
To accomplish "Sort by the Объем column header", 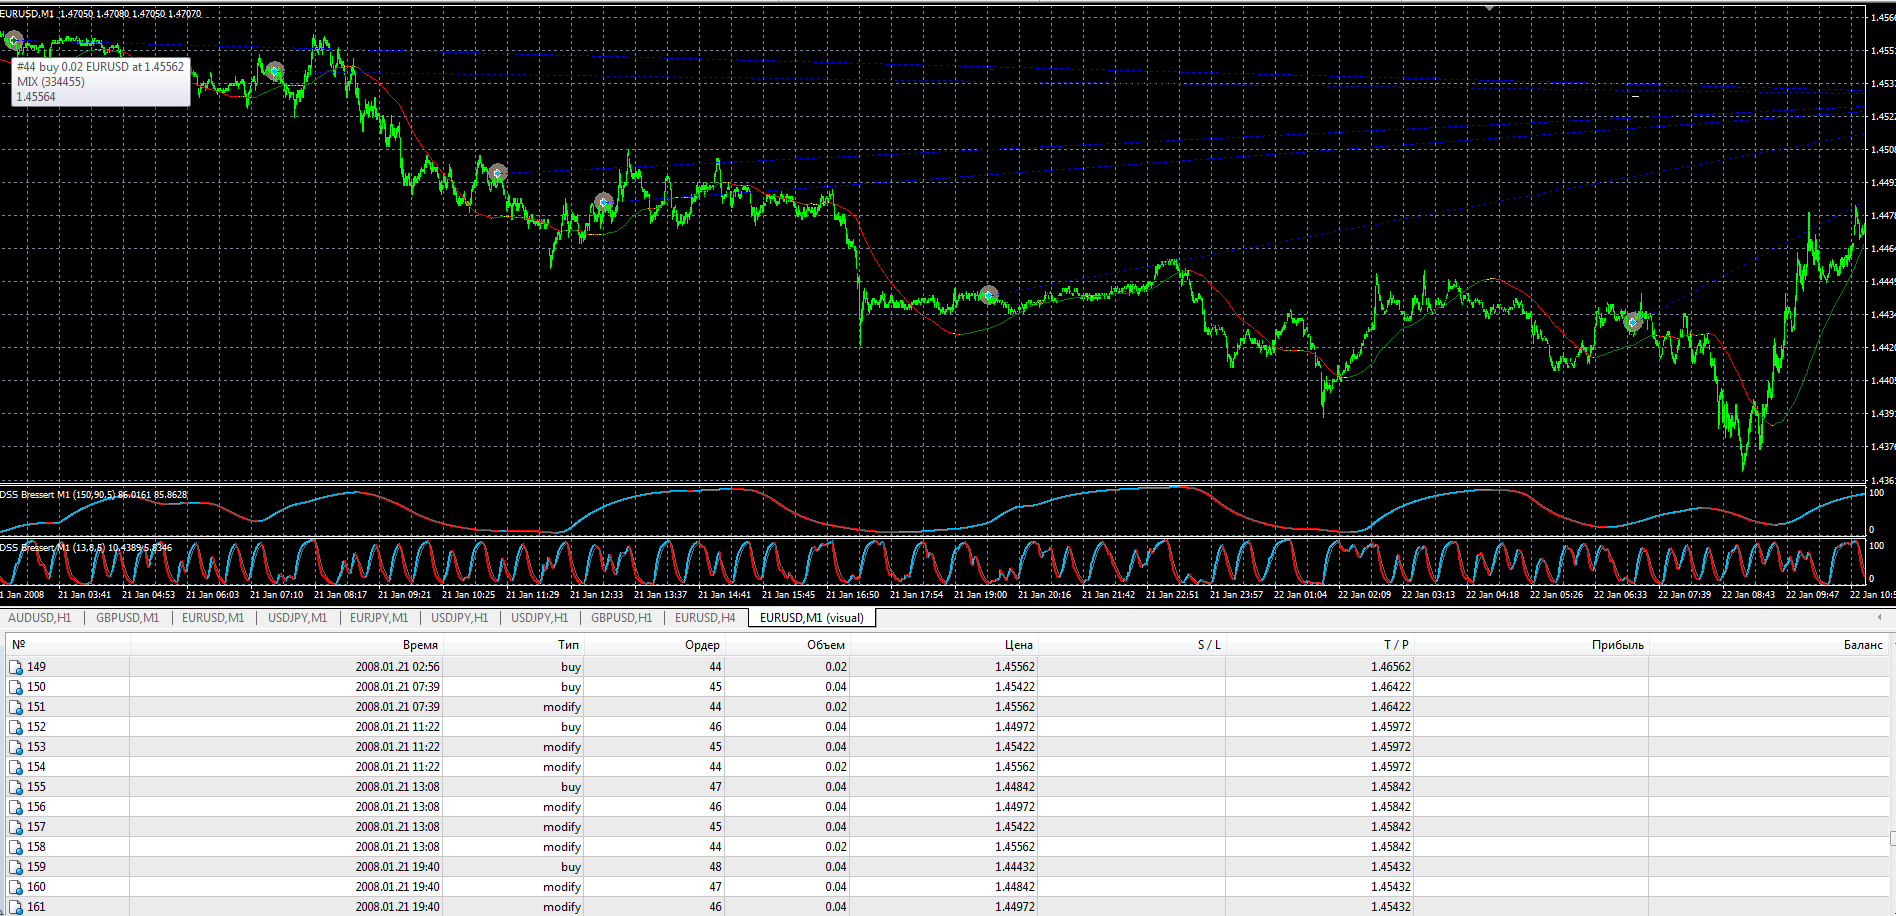I will tap(788, 645).
